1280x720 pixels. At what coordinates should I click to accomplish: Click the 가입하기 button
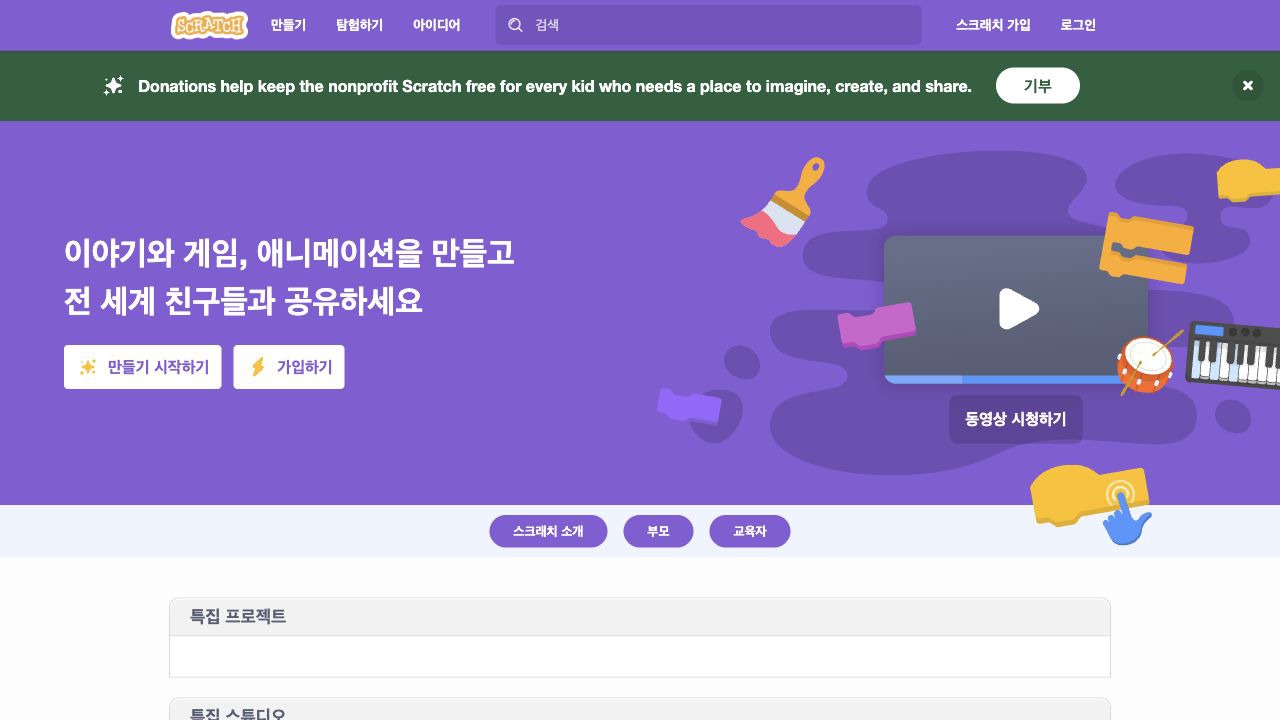click(x=289, y=367)
